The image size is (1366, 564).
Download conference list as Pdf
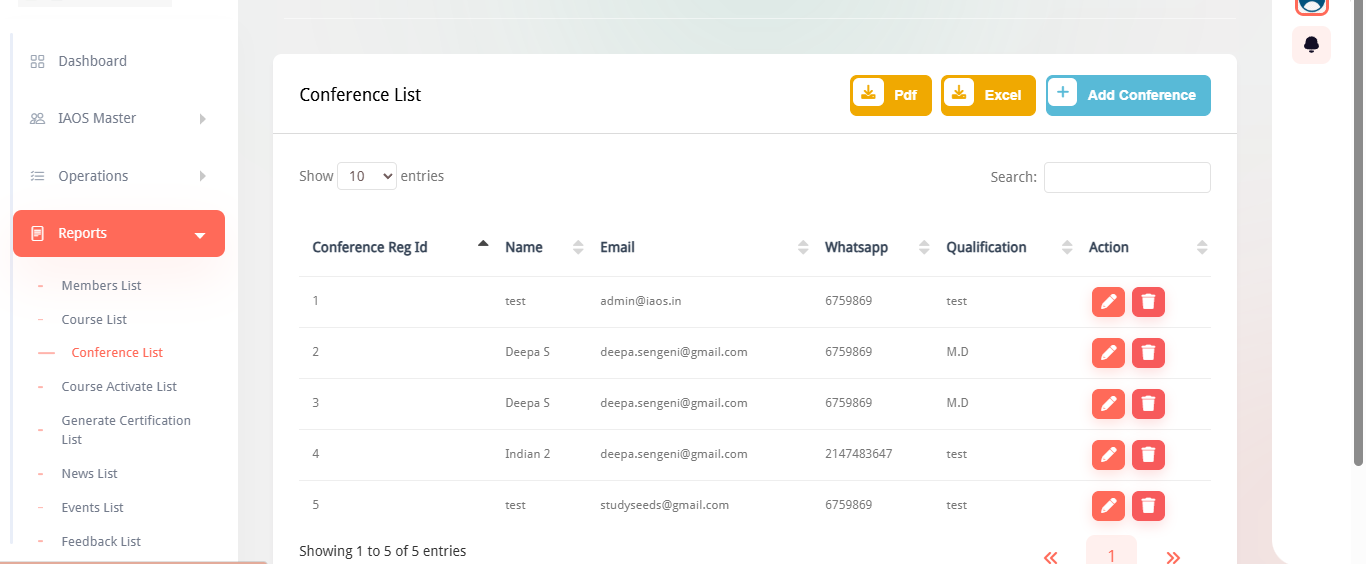[890, 95]
